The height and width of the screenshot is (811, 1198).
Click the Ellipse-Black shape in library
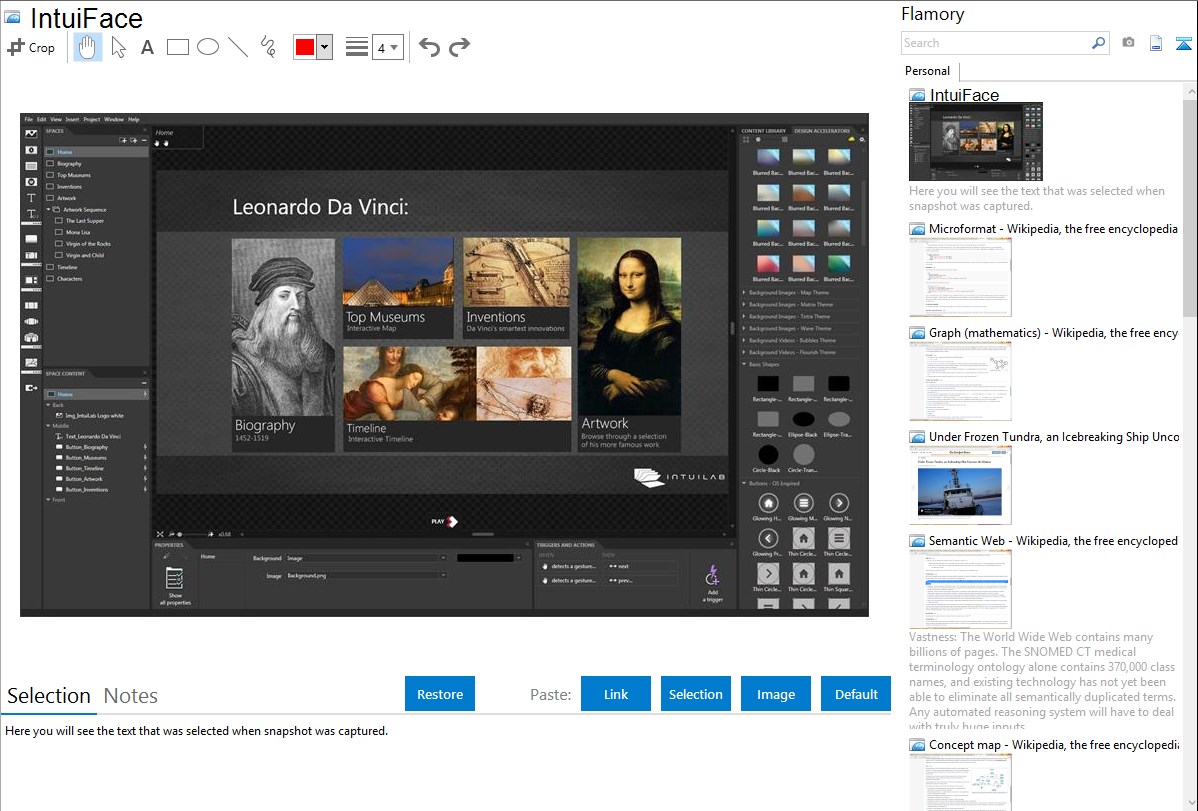tap(803, 419)
